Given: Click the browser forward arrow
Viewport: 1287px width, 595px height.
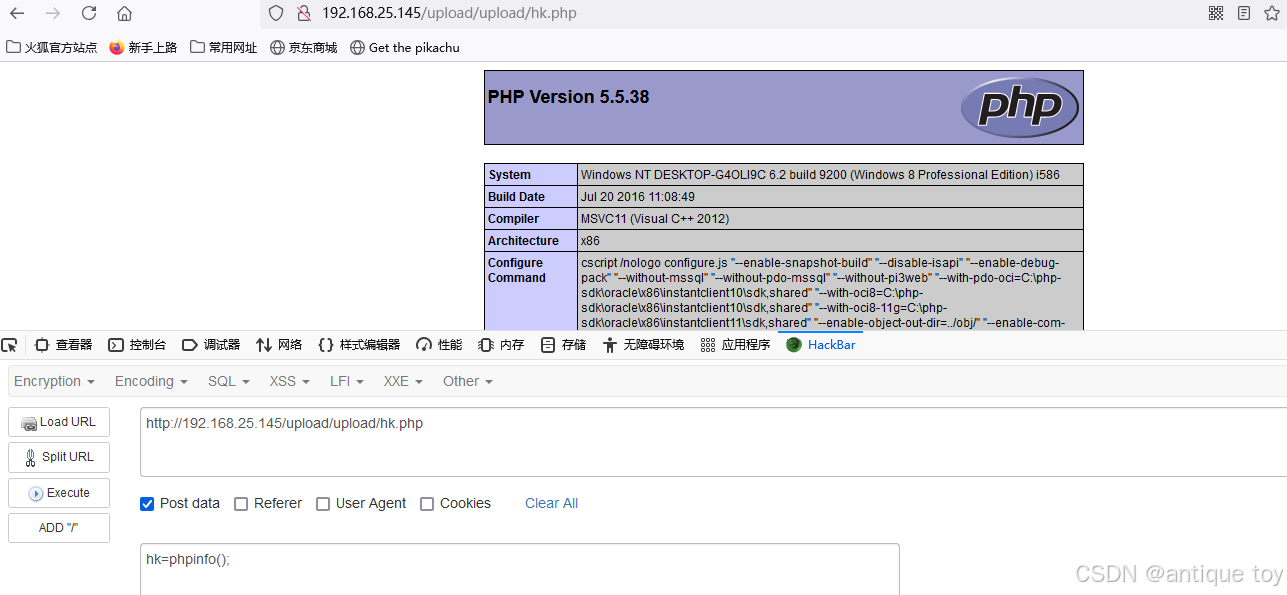Looking at the screenshot, I should tap(53, 13).
